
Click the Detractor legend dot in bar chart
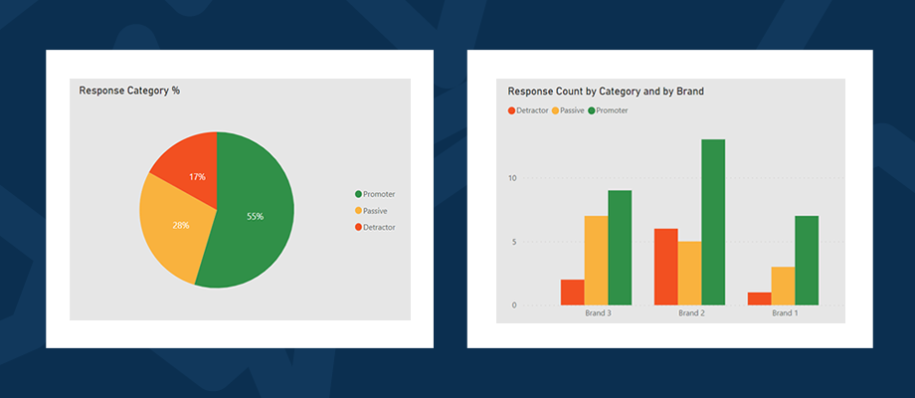coord(512,110)
